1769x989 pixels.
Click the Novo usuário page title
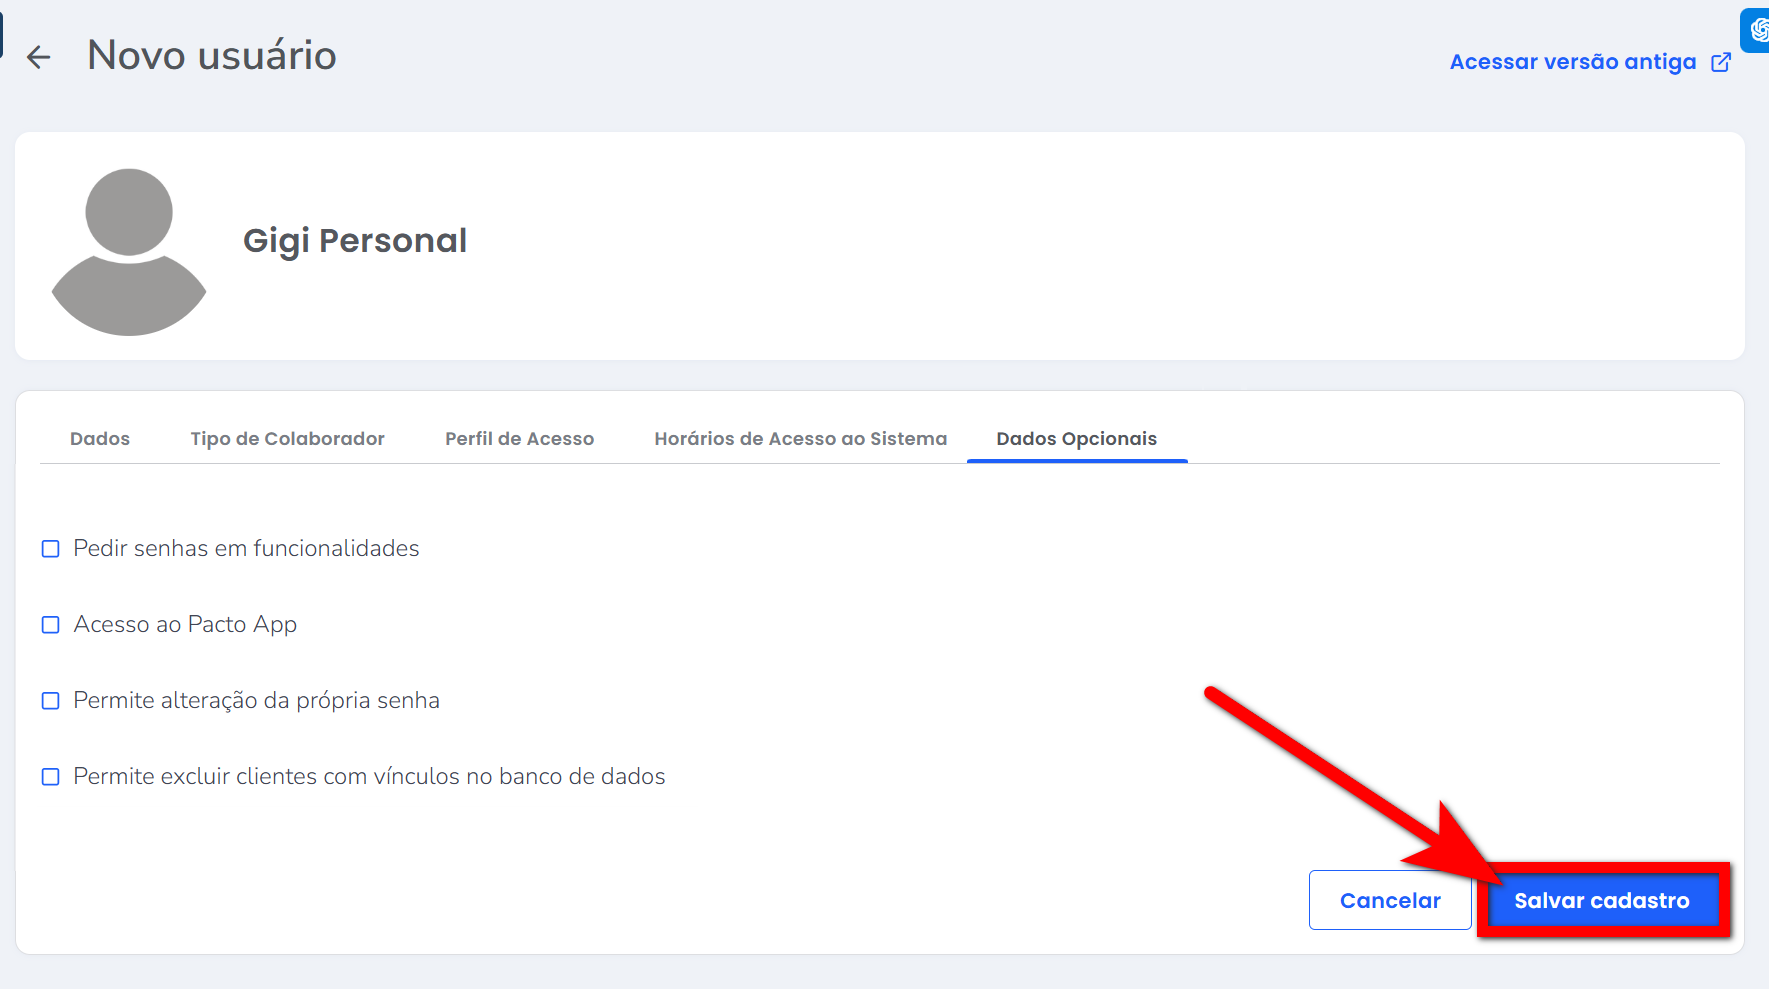tap(212, 55)
